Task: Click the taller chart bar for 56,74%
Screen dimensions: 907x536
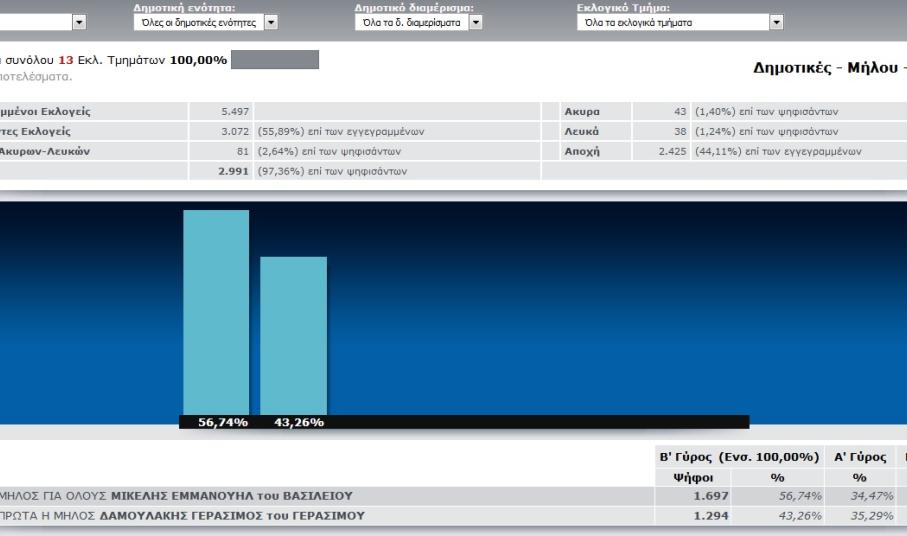Action: [x=216, y=310]
